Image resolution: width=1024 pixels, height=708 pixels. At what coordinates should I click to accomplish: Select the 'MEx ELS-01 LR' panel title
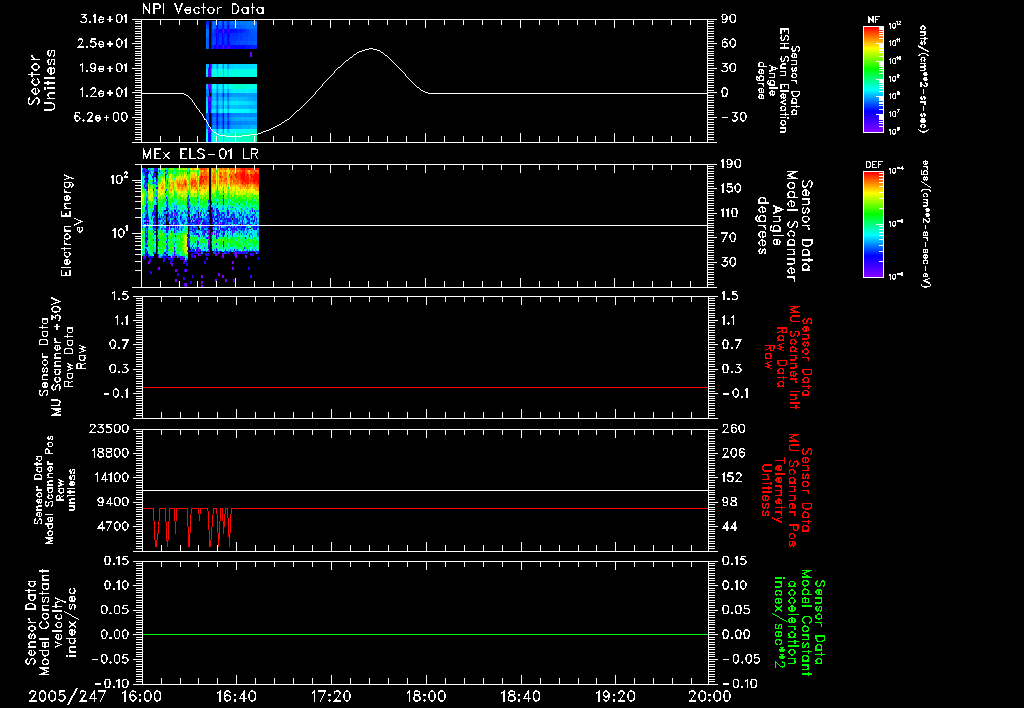click(x=200, y=154)
